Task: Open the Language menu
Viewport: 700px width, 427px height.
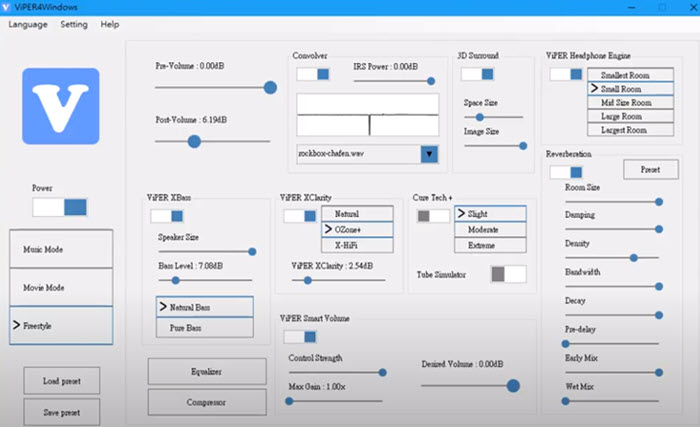Action: coord(28,24)
